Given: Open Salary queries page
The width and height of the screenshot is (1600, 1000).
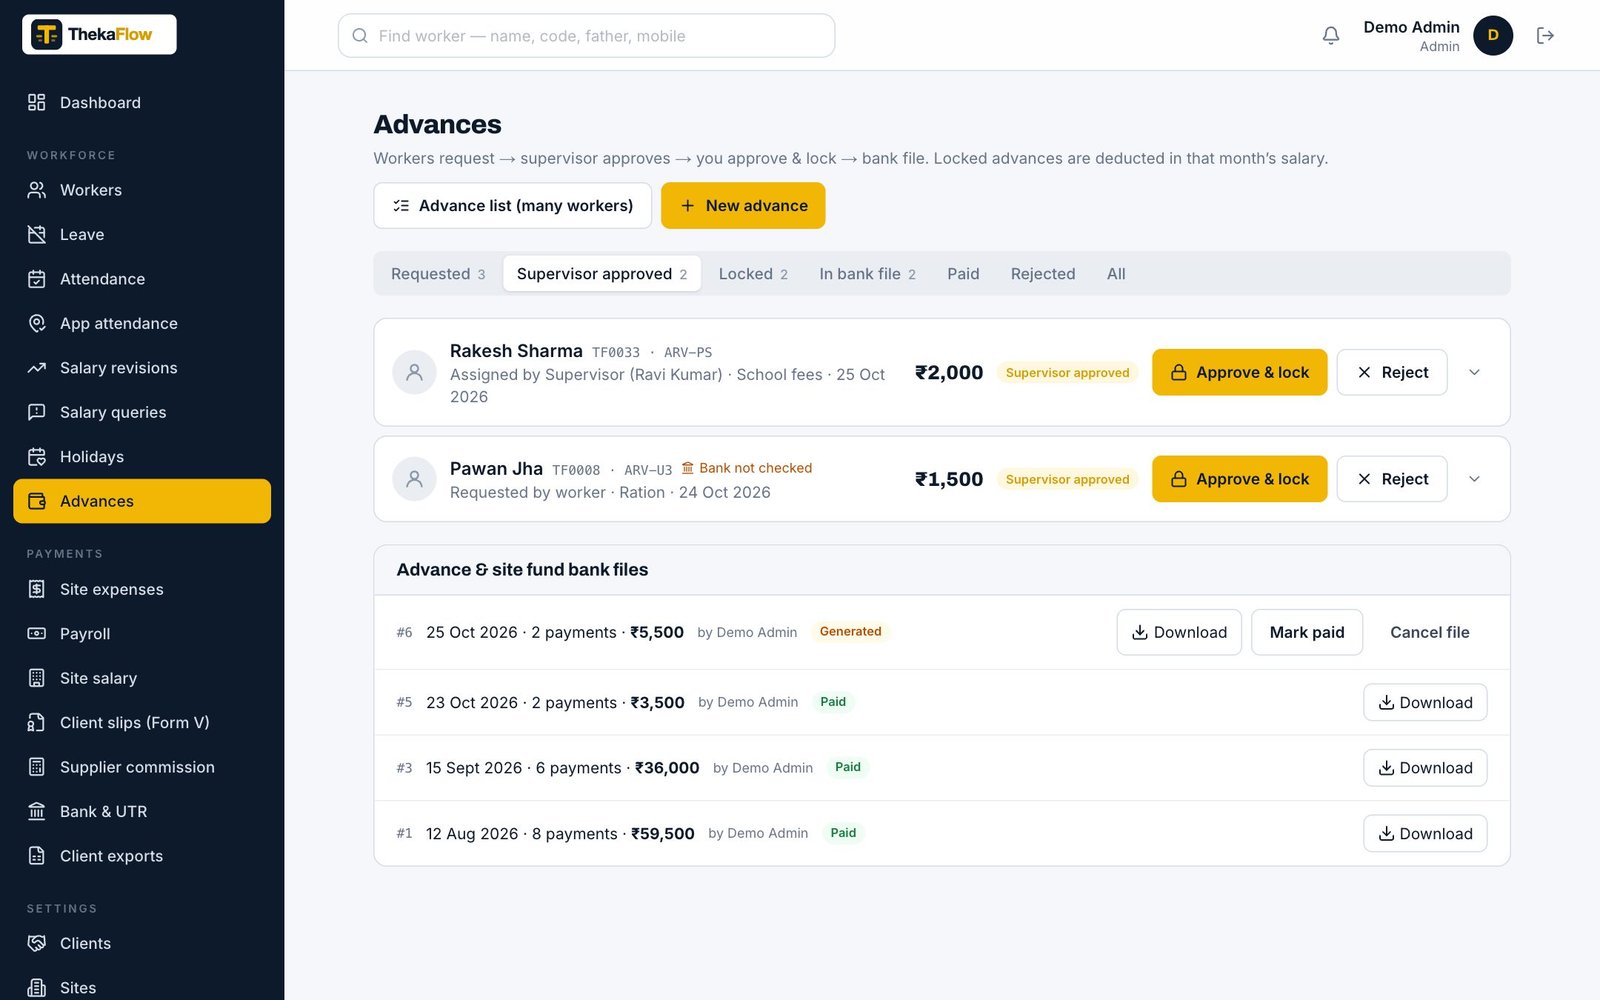Looking at the screenshot, I should tap(142, 412).
